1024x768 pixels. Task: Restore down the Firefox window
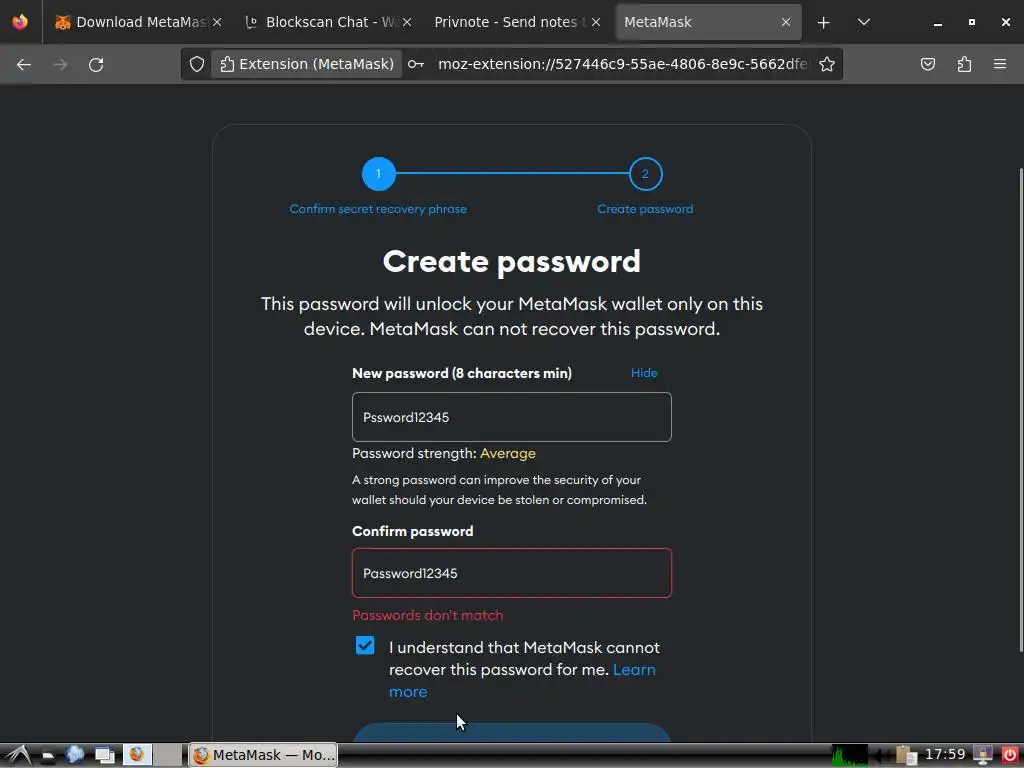click(972, 22)
